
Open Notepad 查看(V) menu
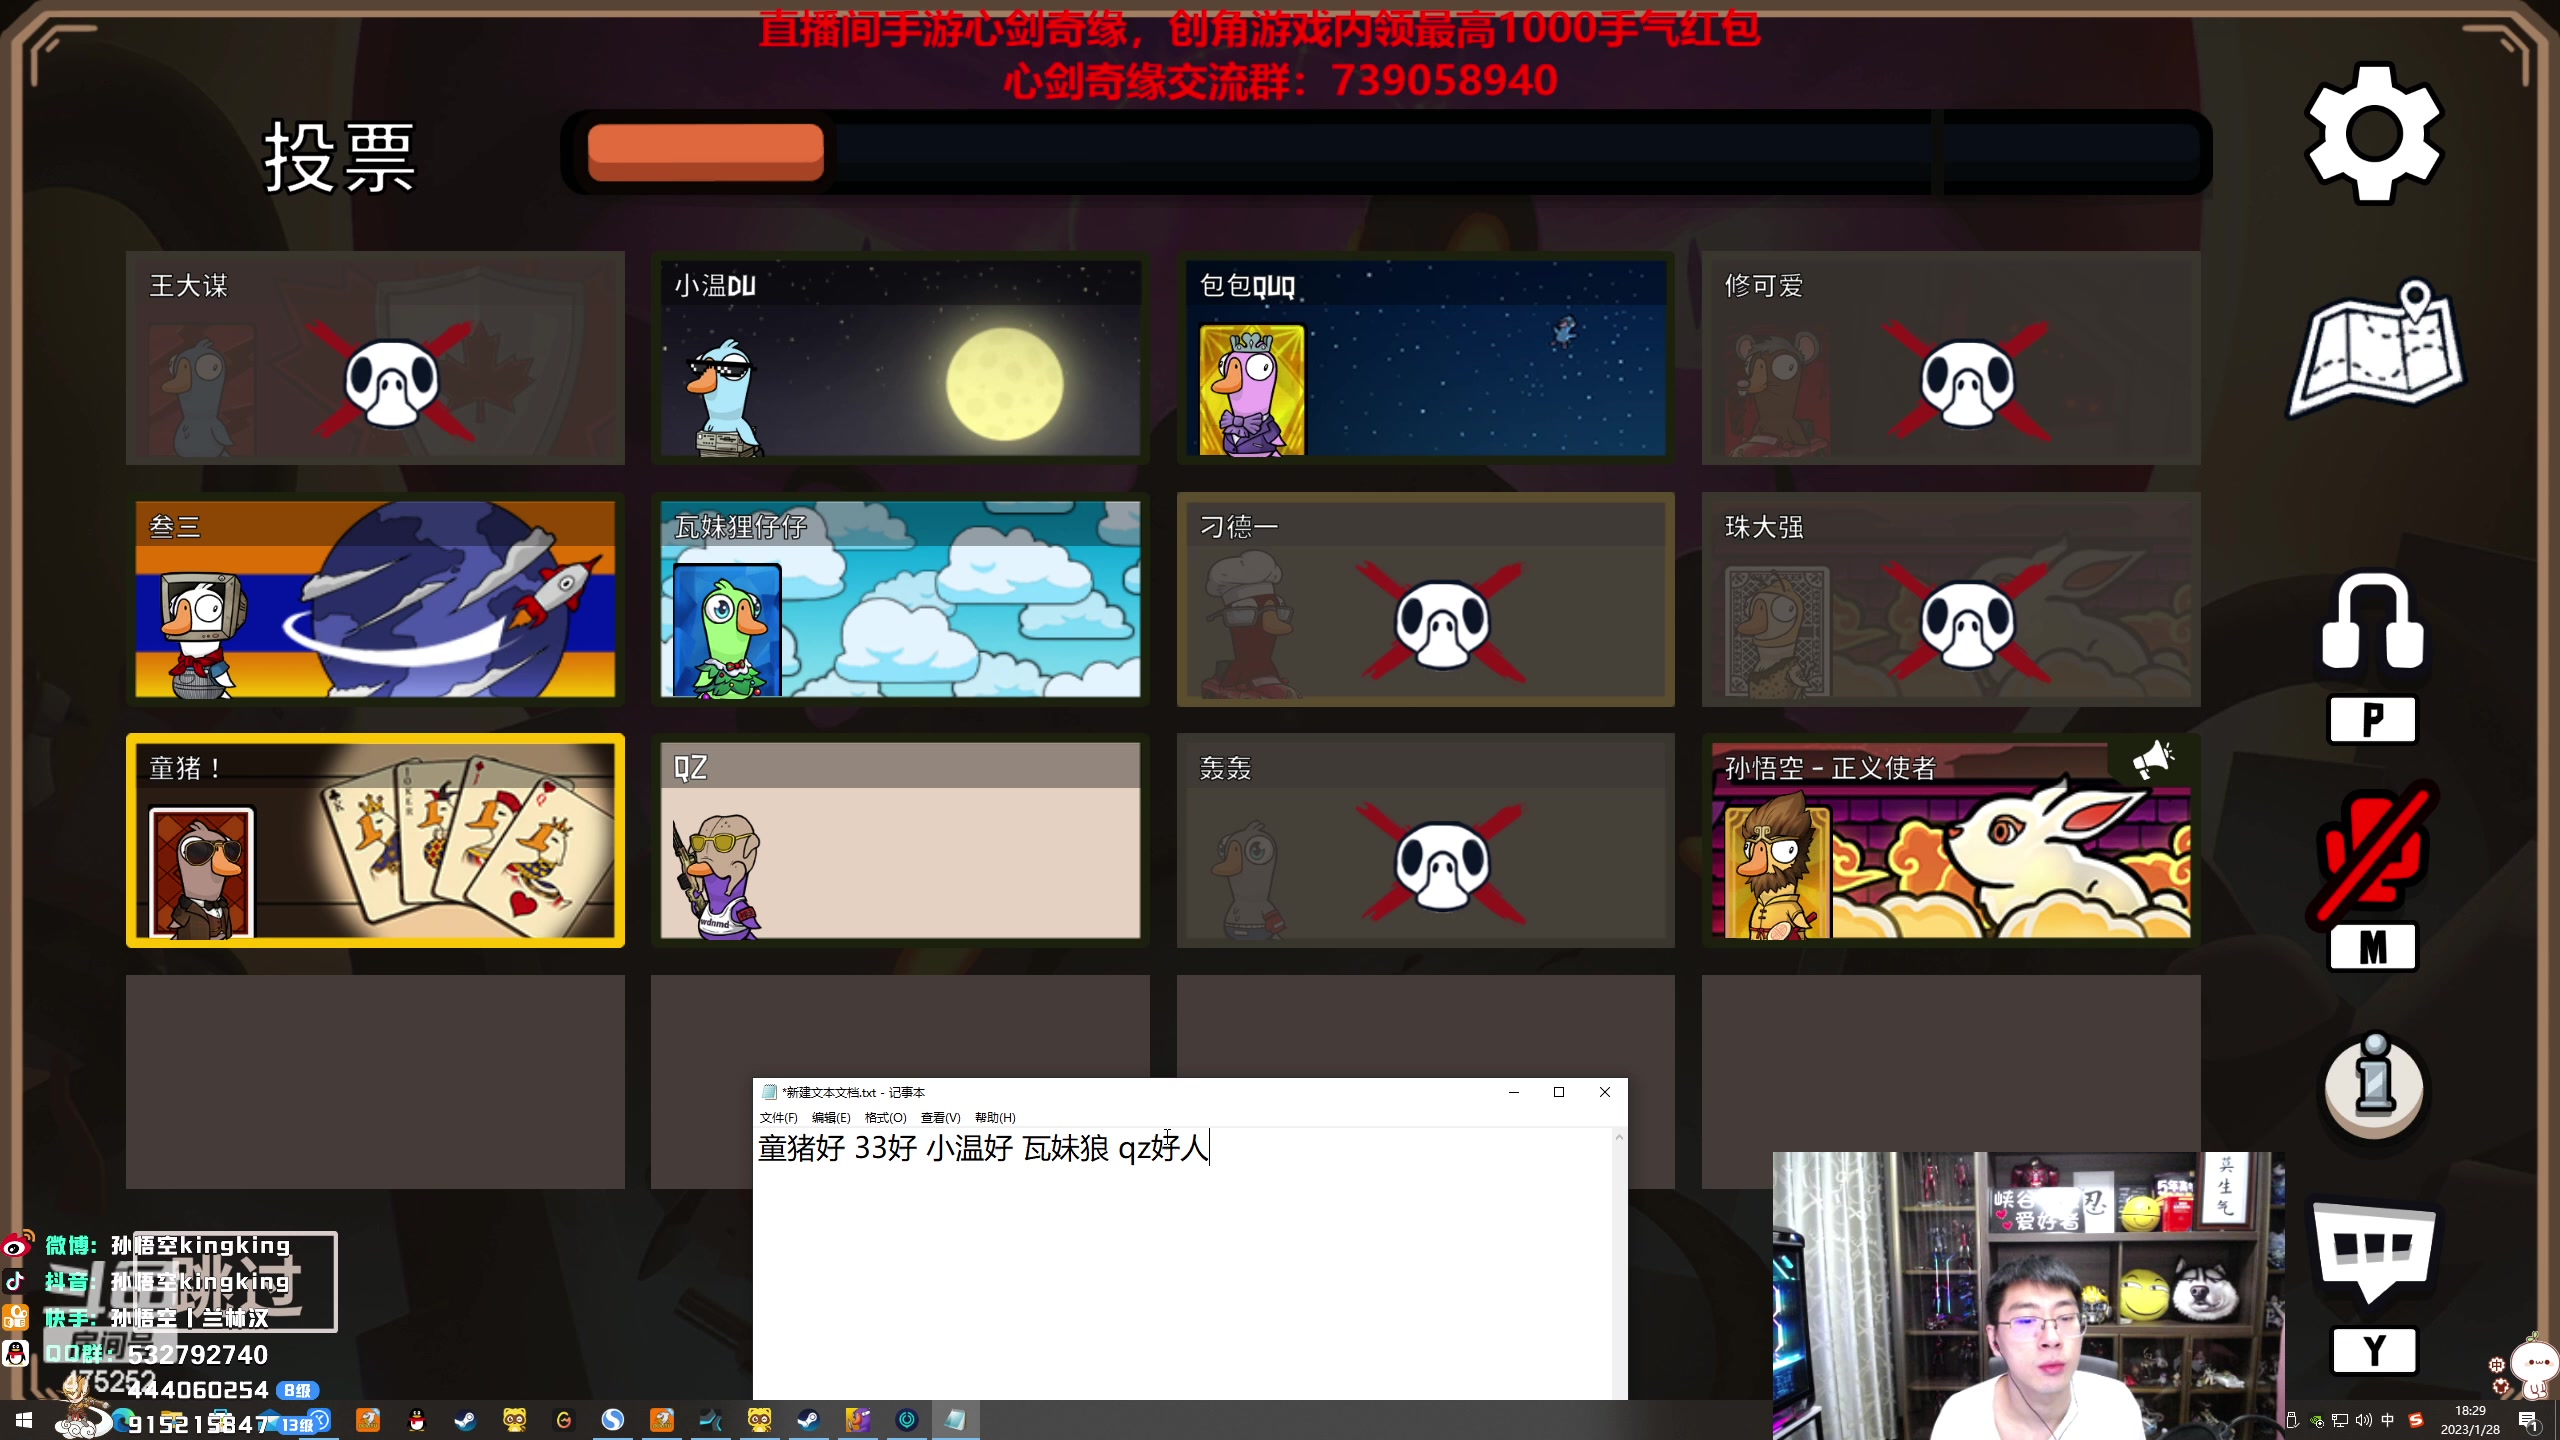click(940, 1117)
